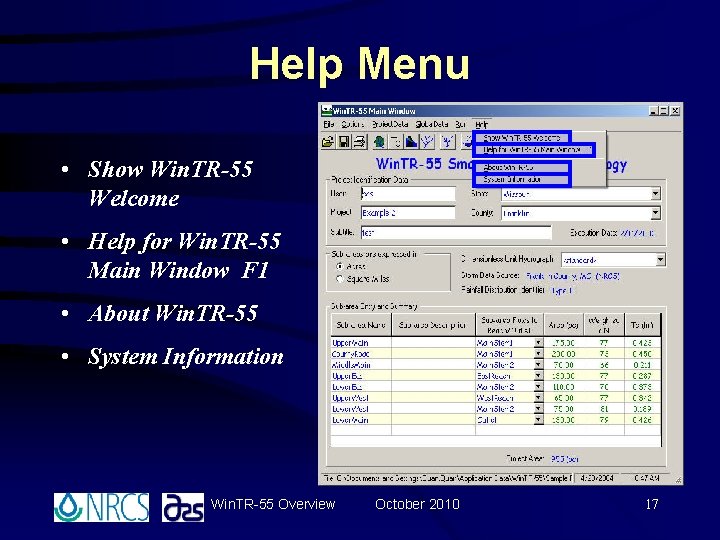Select the LowerEast sub-area name cell

pyautogui.click(x=361, y=387)
